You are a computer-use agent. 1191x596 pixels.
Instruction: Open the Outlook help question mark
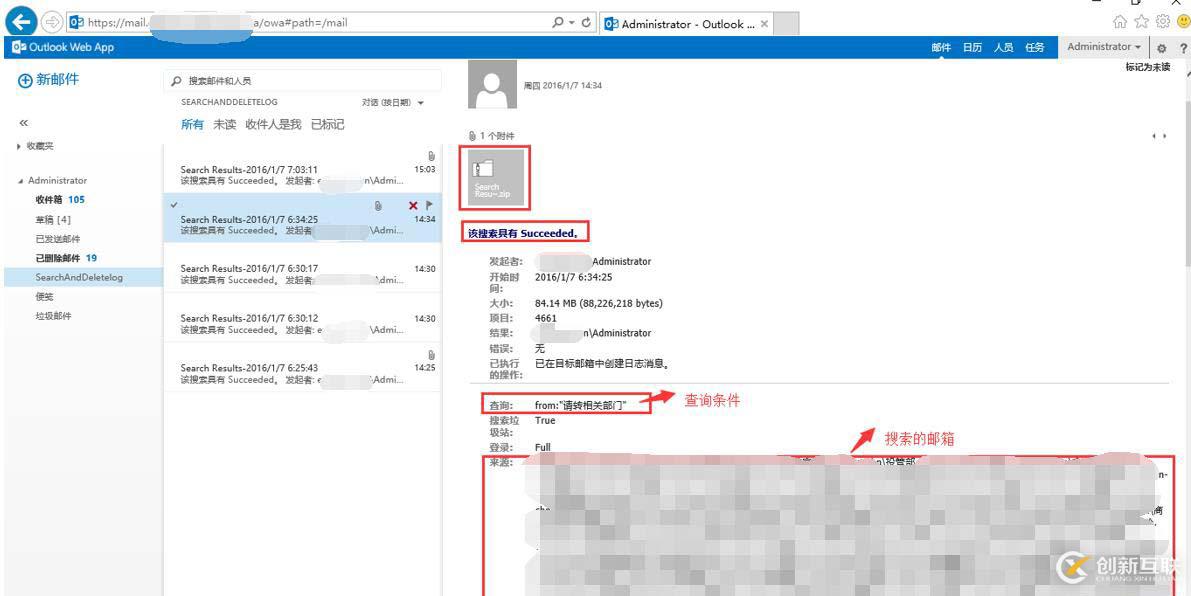click(x=1183, y=48)
